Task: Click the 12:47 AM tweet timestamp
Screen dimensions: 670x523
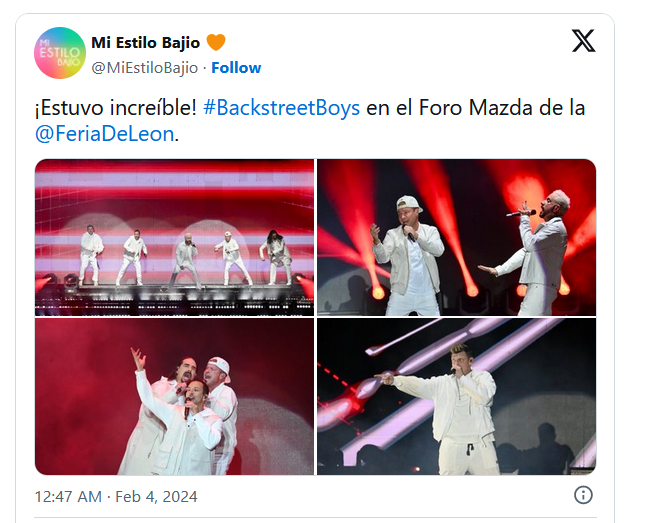Action: point(68,496)
